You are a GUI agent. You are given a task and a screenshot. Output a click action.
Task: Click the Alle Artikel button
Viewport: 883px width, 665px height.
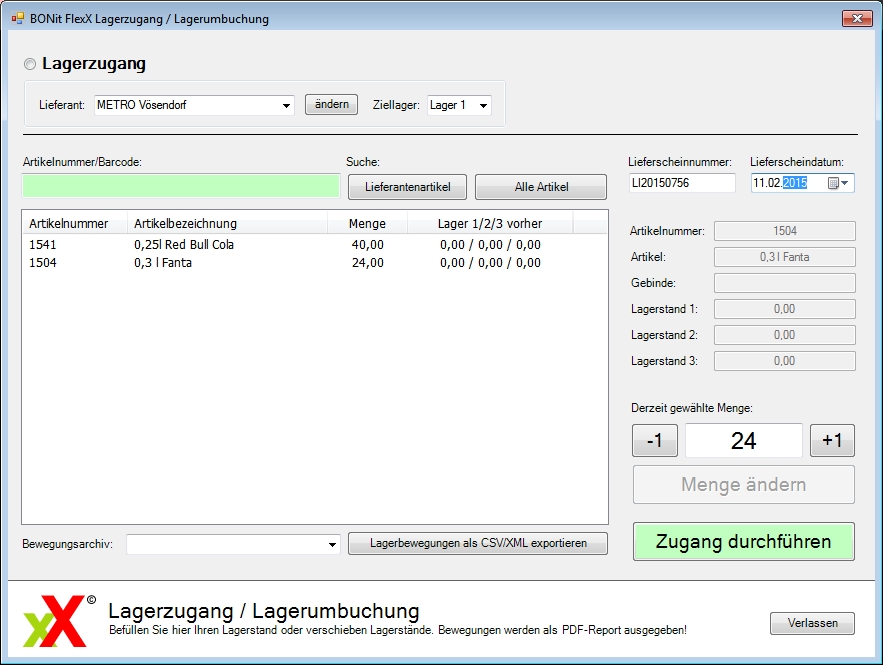[x=540, y=187]
